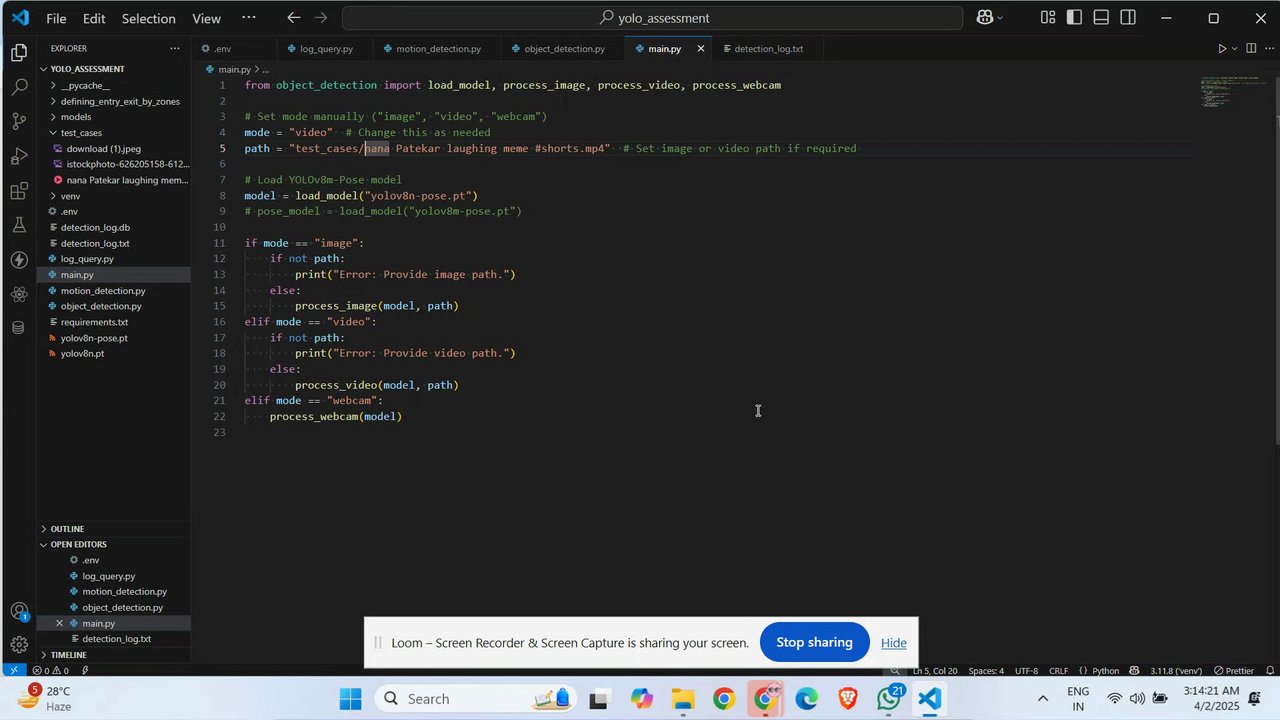The width and height of the screenshot is (1280, 720).
Task: Expand the models folder
Action: coord(76,117)
